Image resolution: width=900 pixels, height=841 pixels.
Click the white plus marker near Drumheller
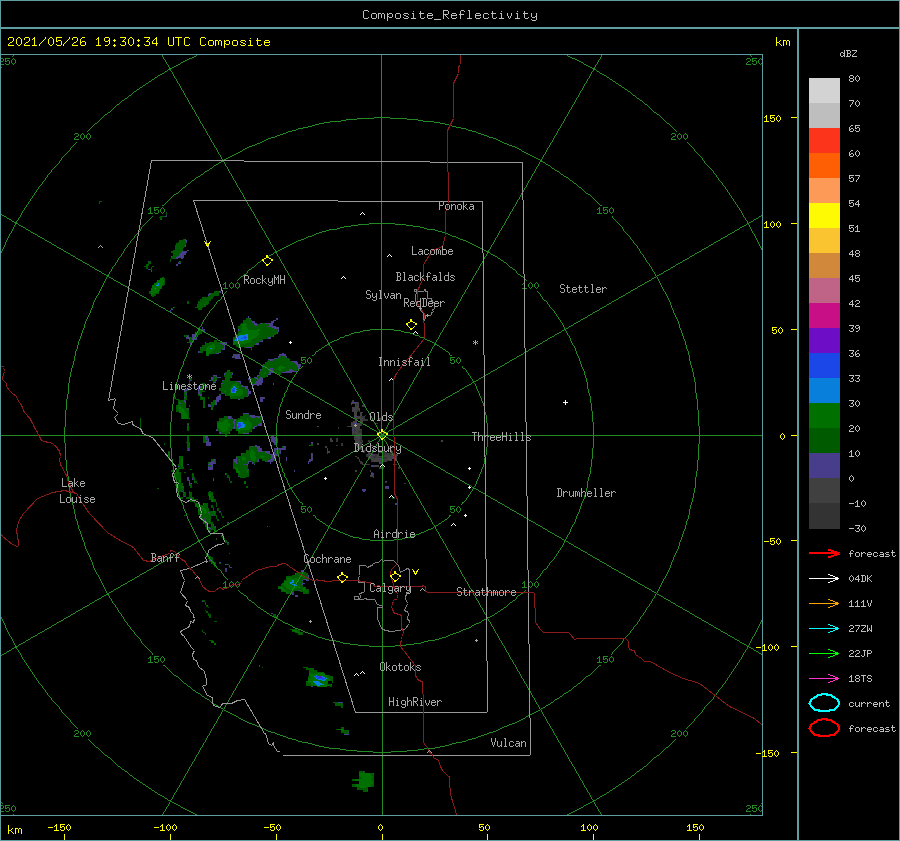click(565, 402)
